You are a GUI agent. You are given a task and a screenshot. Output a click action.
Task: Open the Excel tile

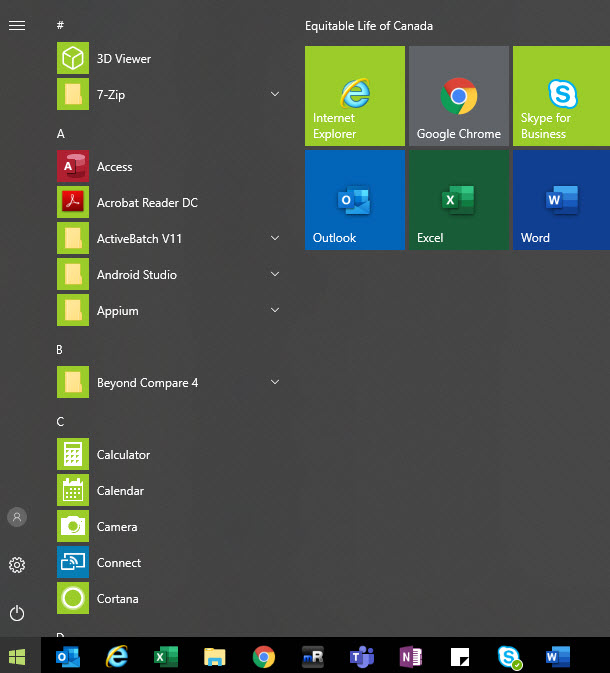pyautogui.click(x=458, y=200)
